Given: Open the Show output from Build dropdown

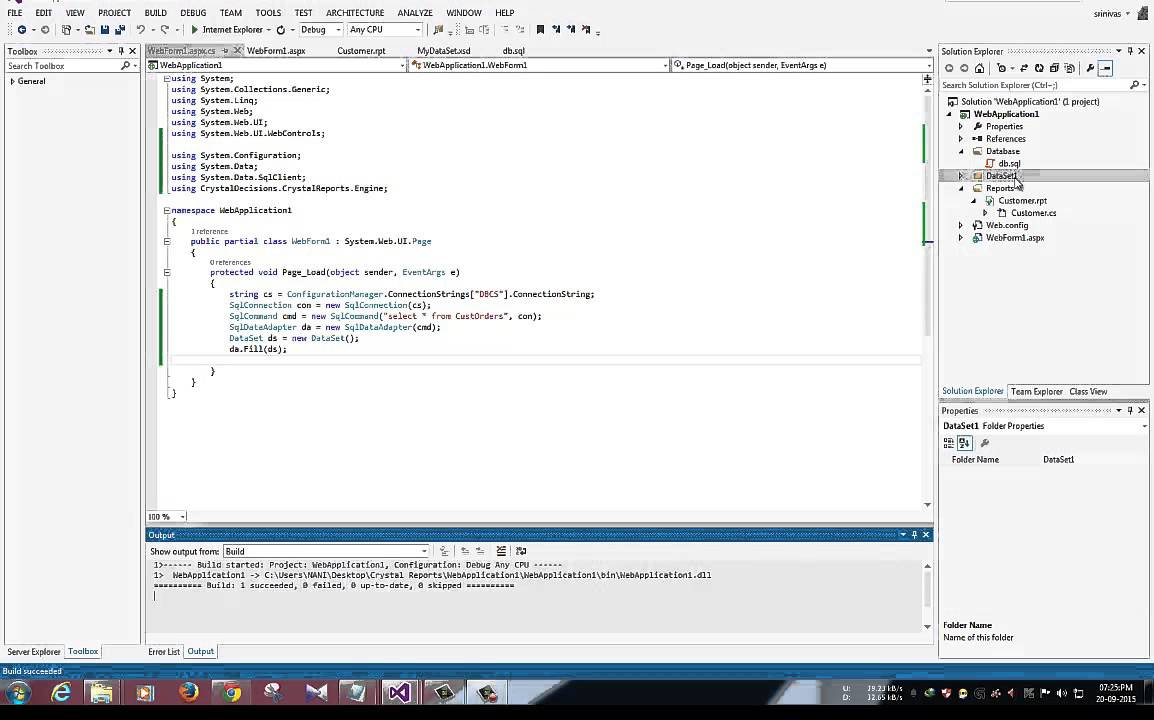Looking at the screenshot, I should point(326,551).
